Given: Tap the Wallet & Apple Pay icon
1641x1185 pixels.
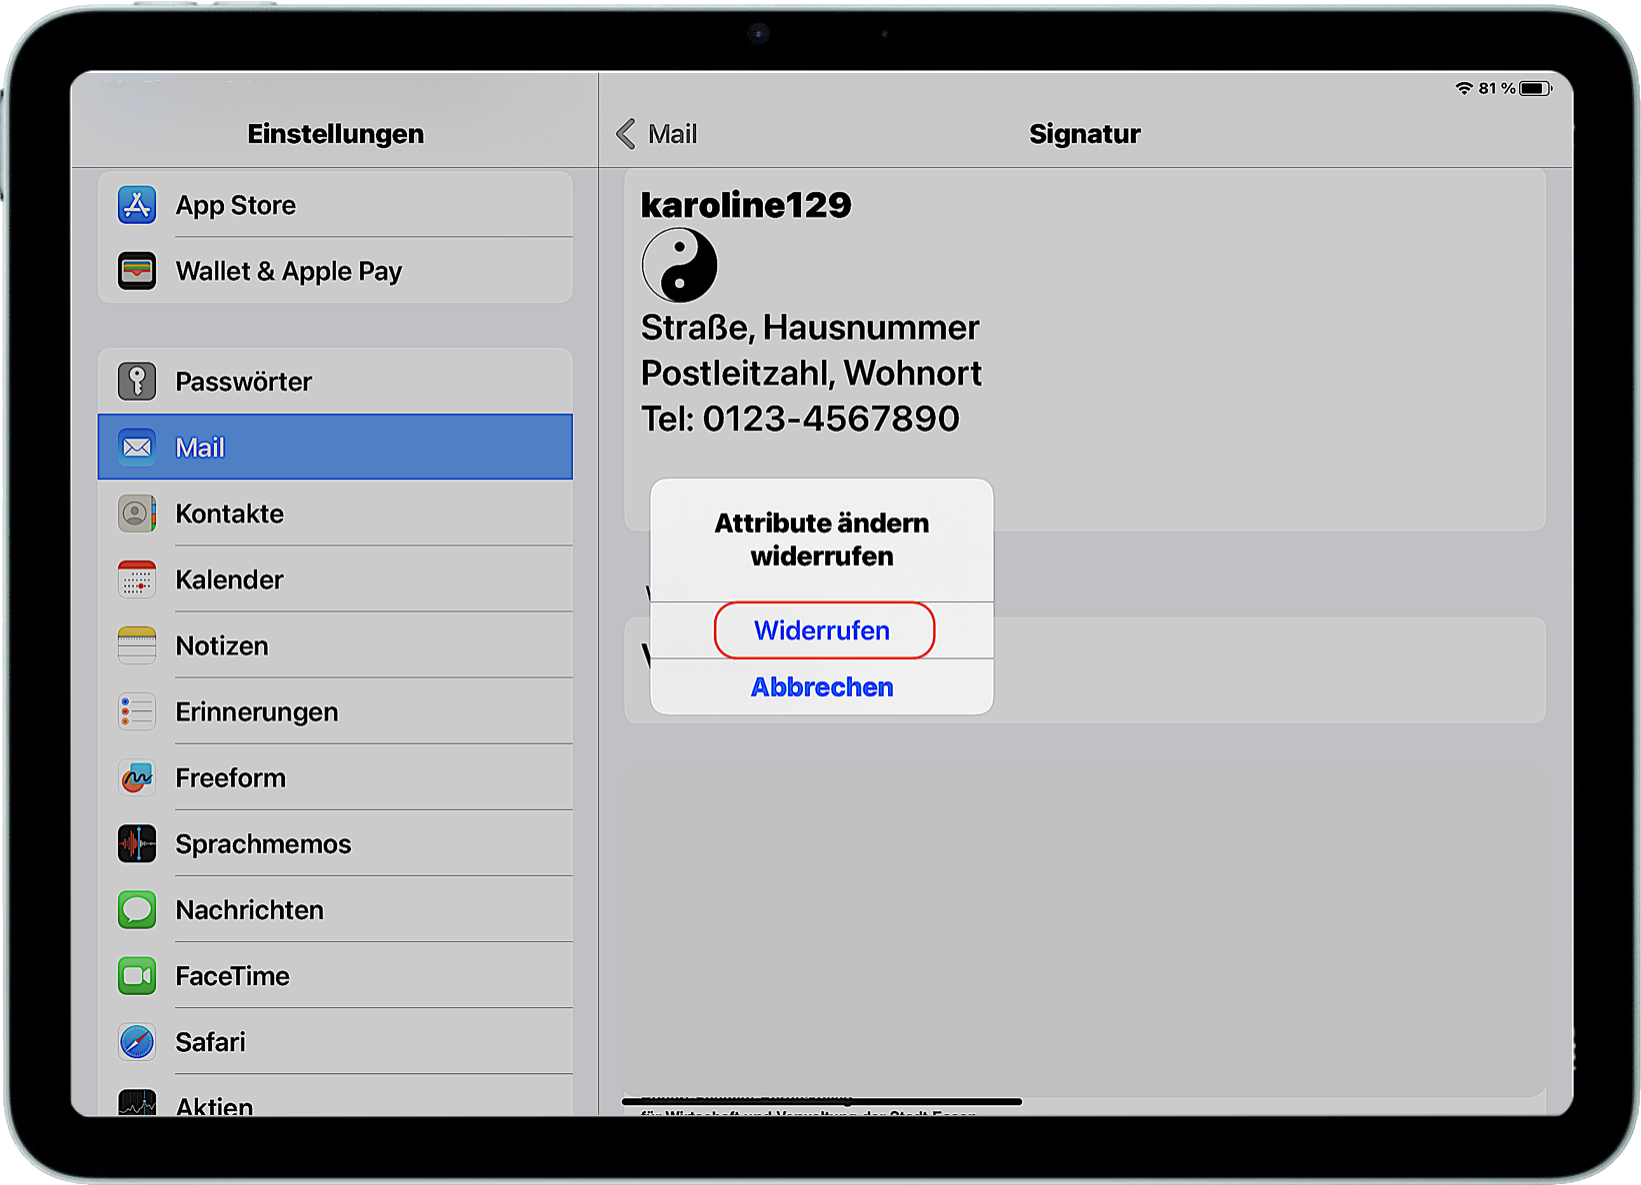Looking at the screenshot, I should 137,271.
